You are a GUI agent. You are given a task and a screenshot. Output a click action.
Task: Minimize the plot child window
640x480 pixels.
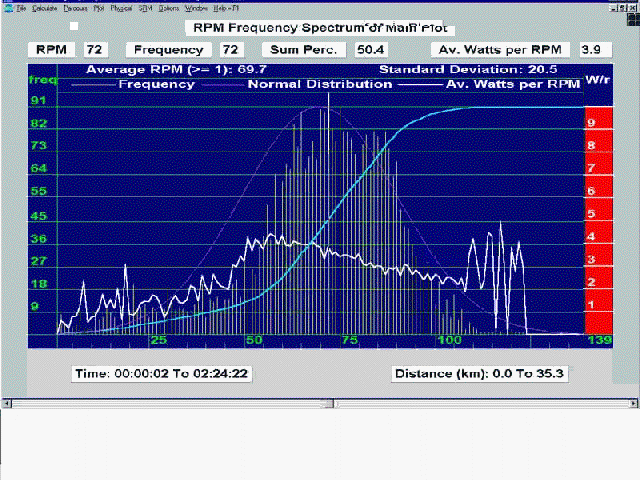(x=613, y=8)
